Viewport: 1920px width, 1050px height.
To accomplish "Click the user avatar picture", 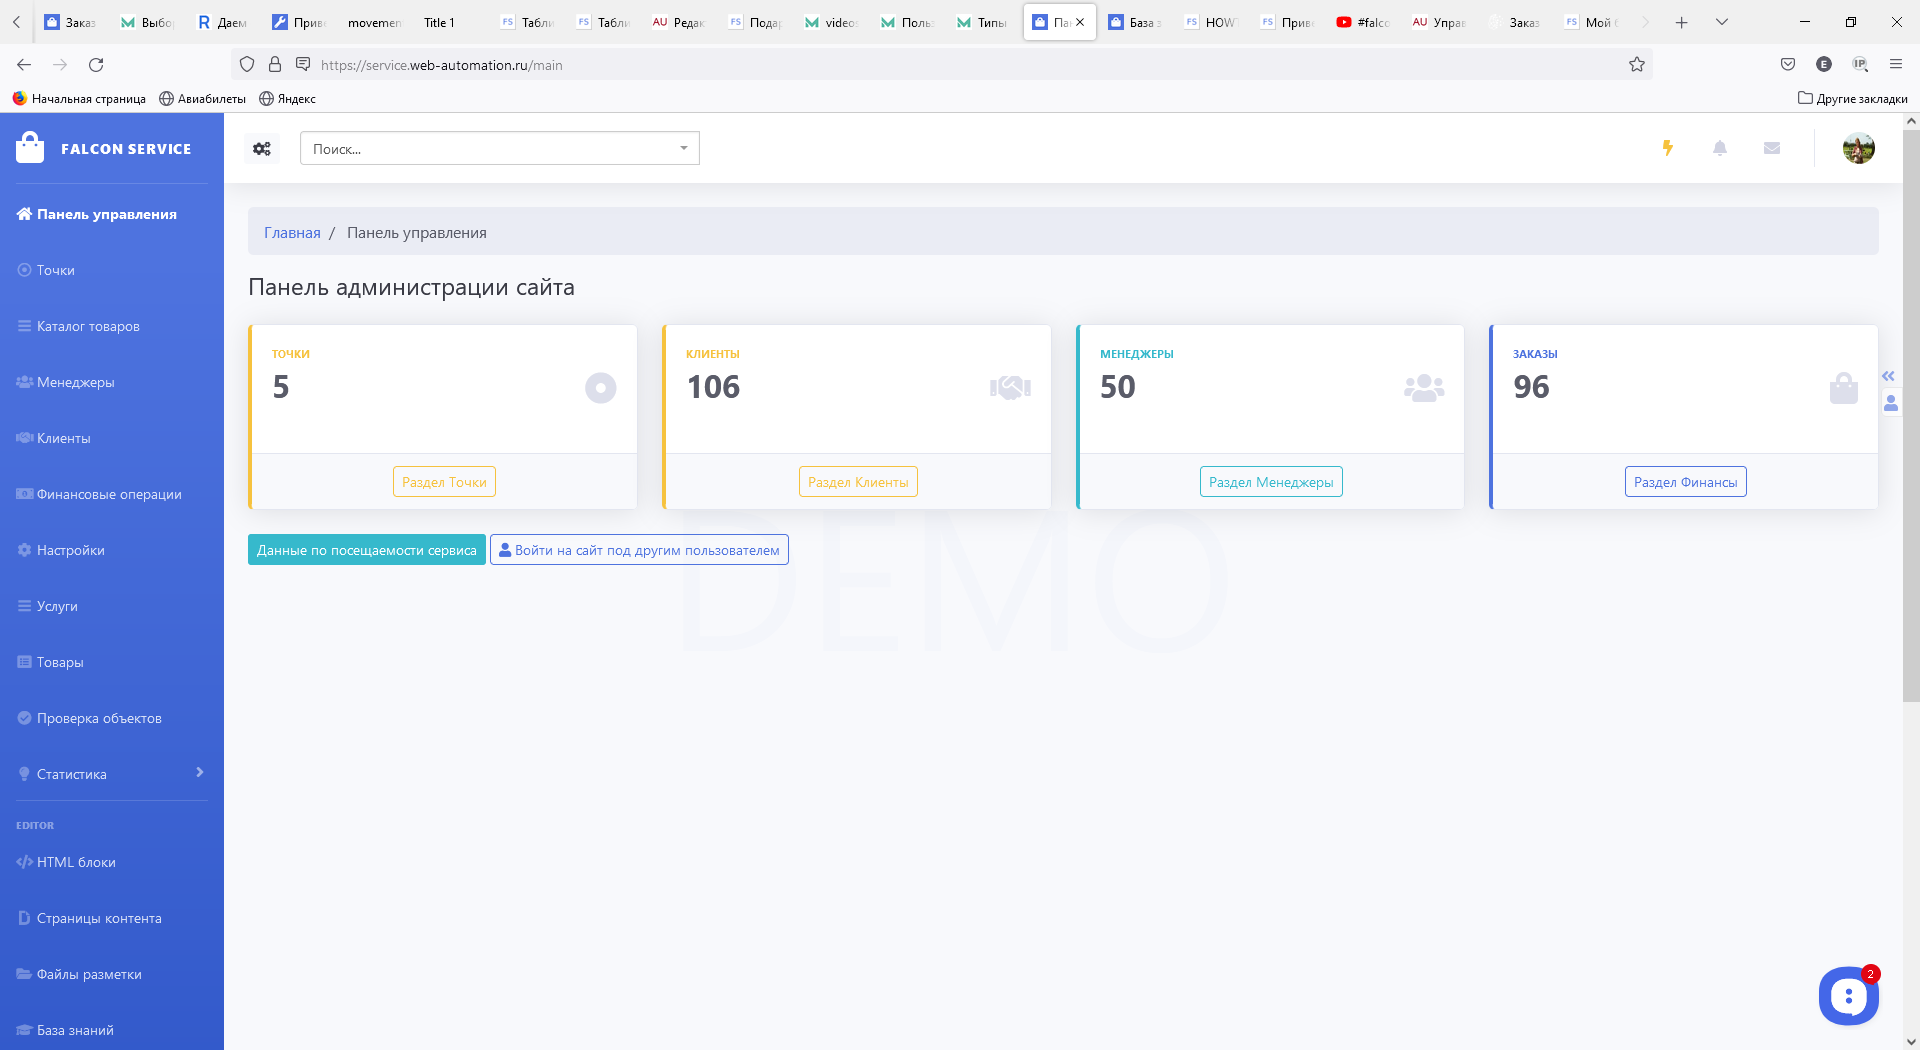I will coord(1858,148).
